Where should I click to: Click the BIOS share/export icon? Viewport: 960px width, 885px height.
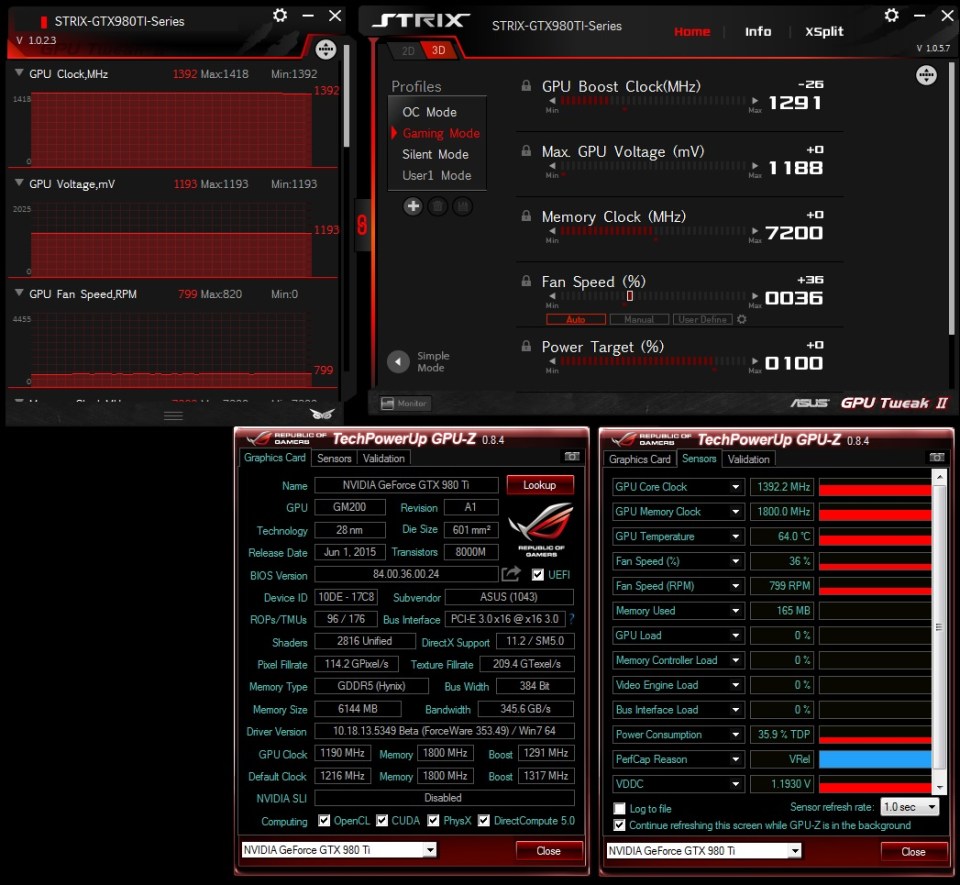tap(511, 574)
